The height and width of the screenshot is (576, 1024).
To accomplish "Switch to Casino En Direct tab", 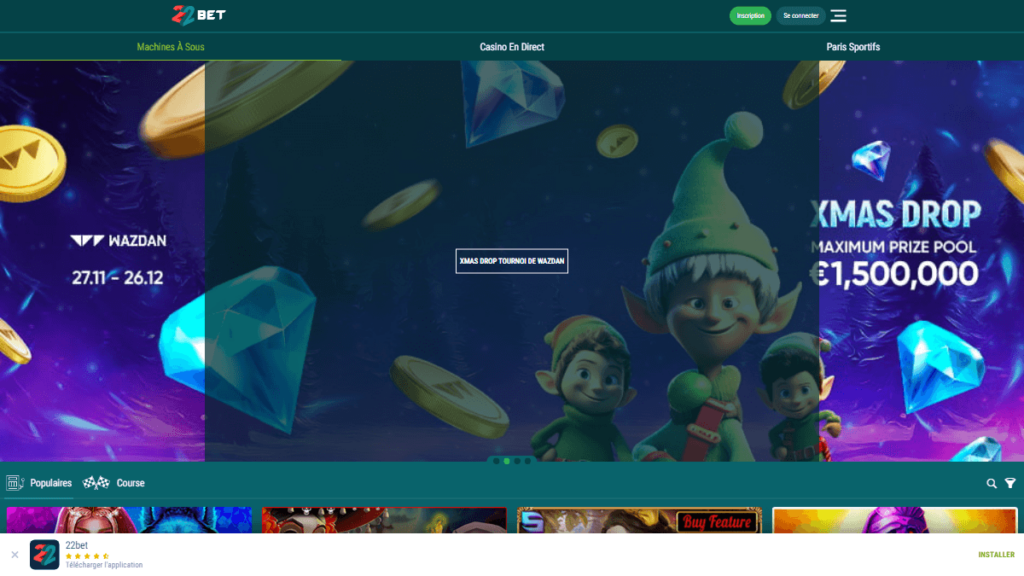I will [512, 46].
